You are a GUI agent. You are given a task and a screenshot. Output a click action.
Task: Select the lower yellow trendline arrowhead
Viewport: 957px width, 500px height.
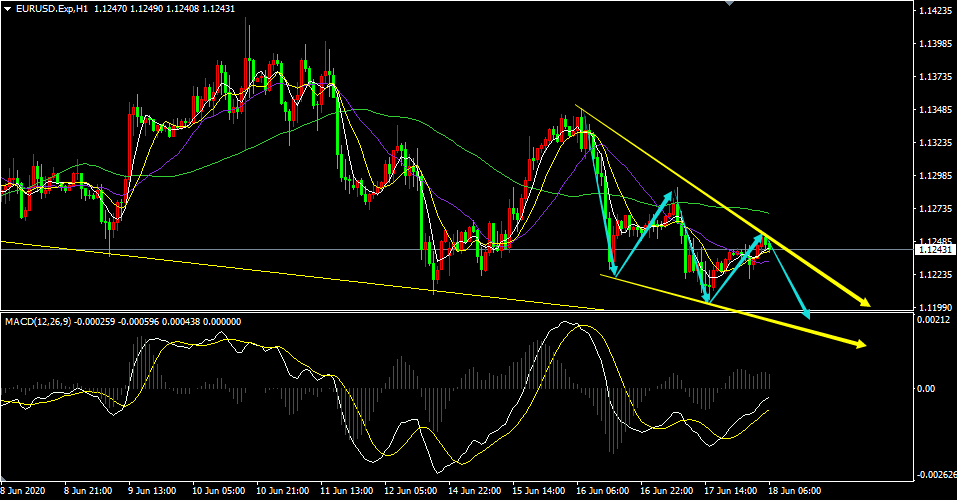858,345
